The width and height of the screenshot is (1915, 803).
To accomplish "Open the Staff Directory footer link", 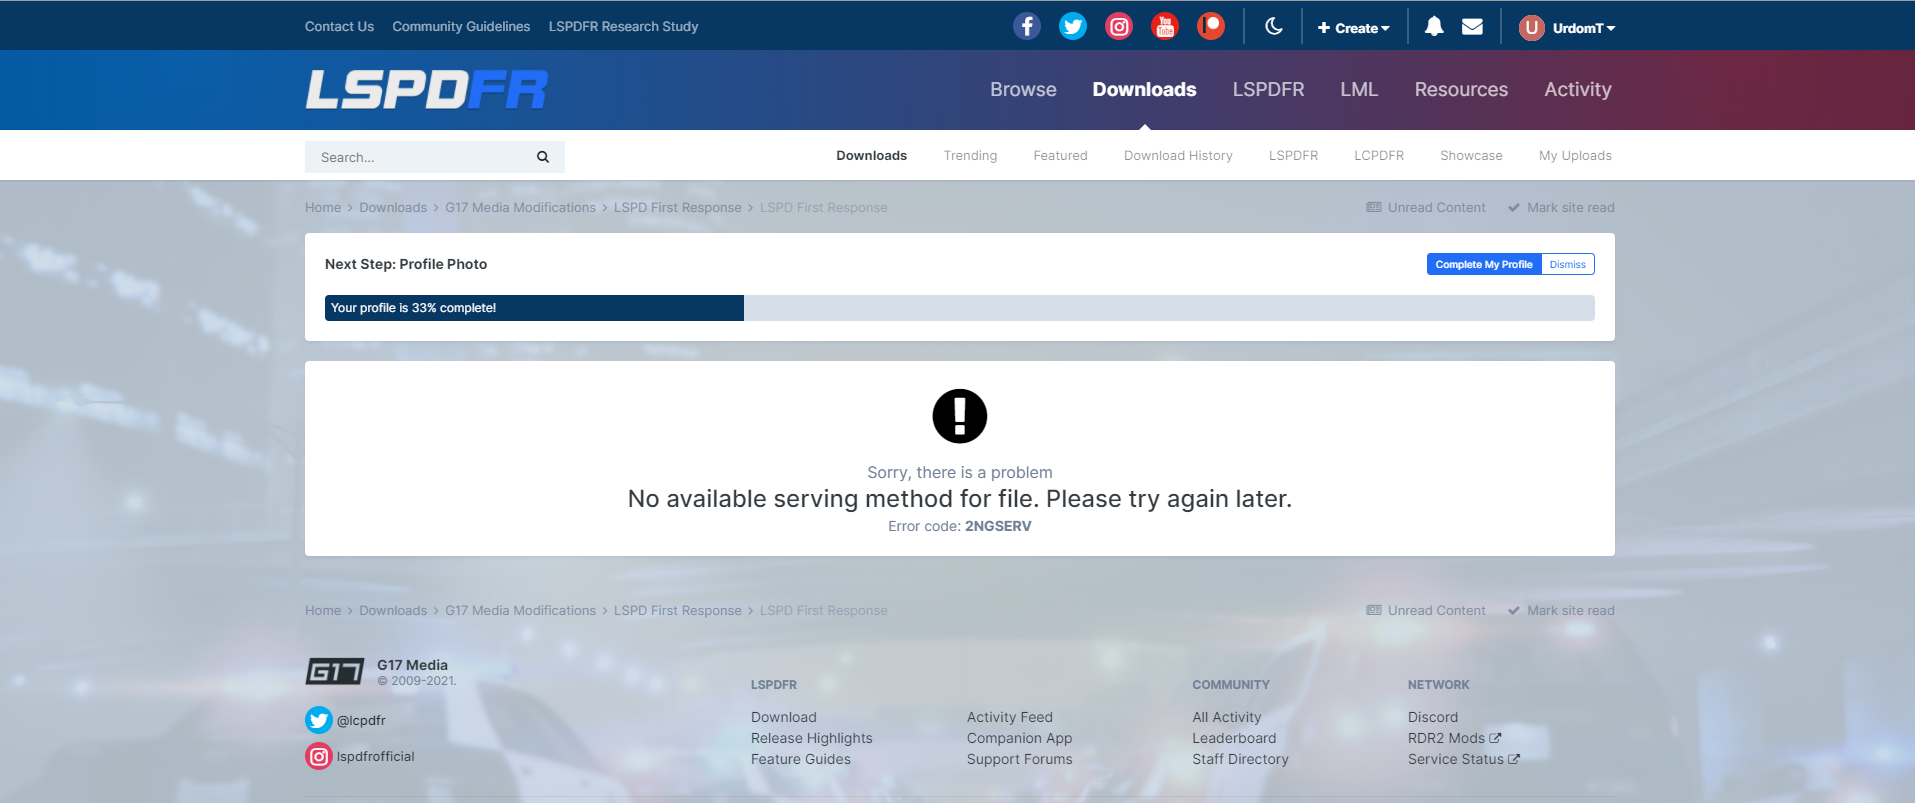I will click(1240, 759).
